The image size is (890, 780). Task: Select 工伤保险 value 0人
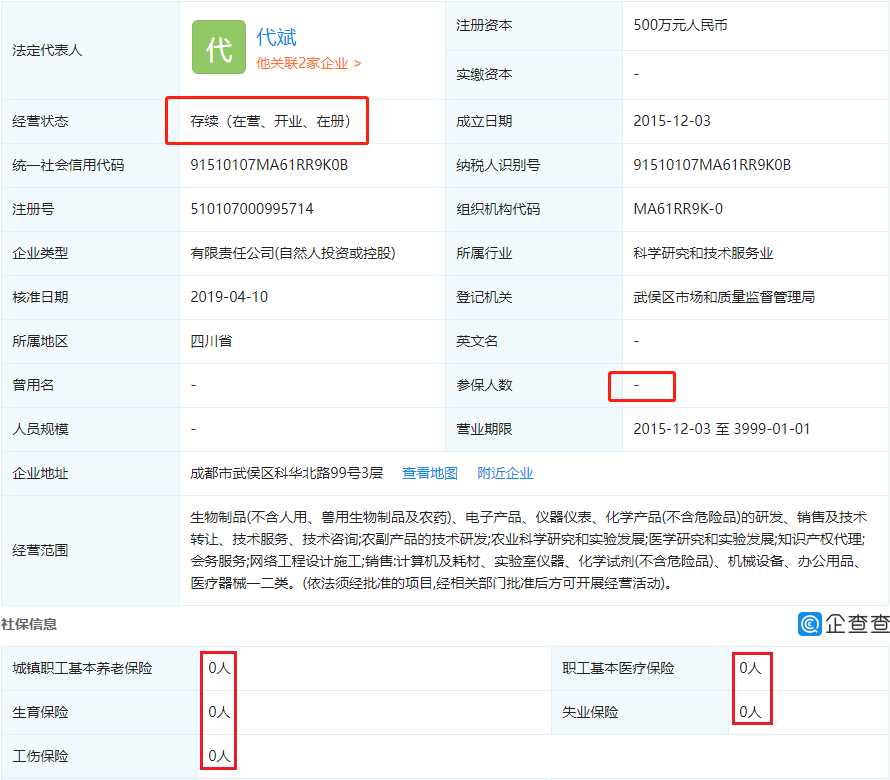coord(219,756)
